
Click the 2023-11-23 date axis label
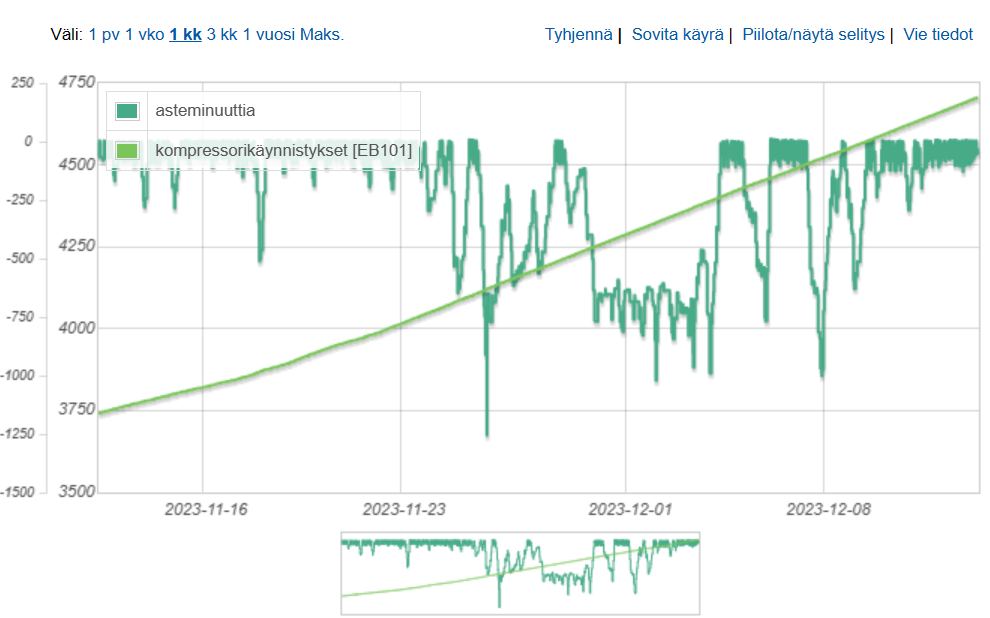tap(404, 509)
